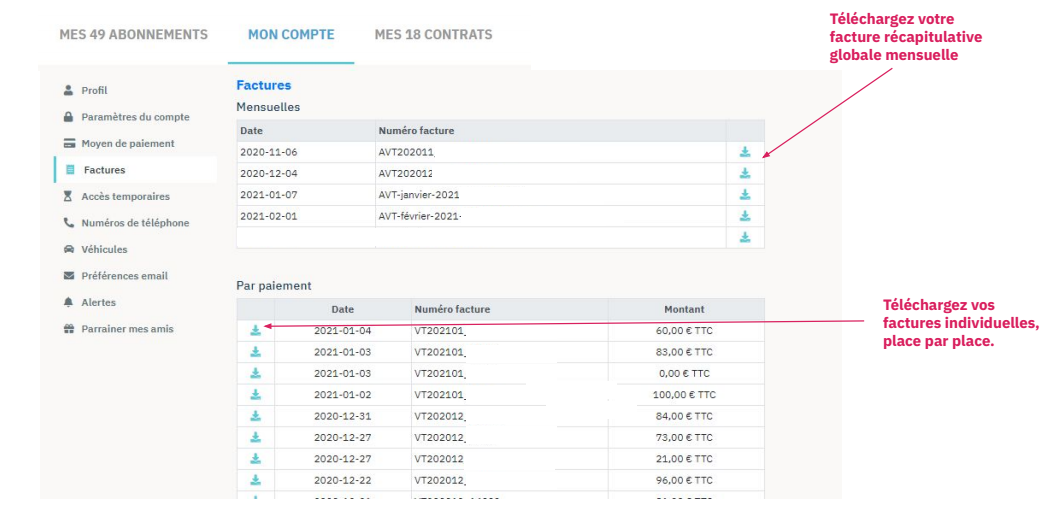Select the date cell 2021-01-07
Image resolution: width=1063 pixels, height=521 pixels.
pos(268,195)
